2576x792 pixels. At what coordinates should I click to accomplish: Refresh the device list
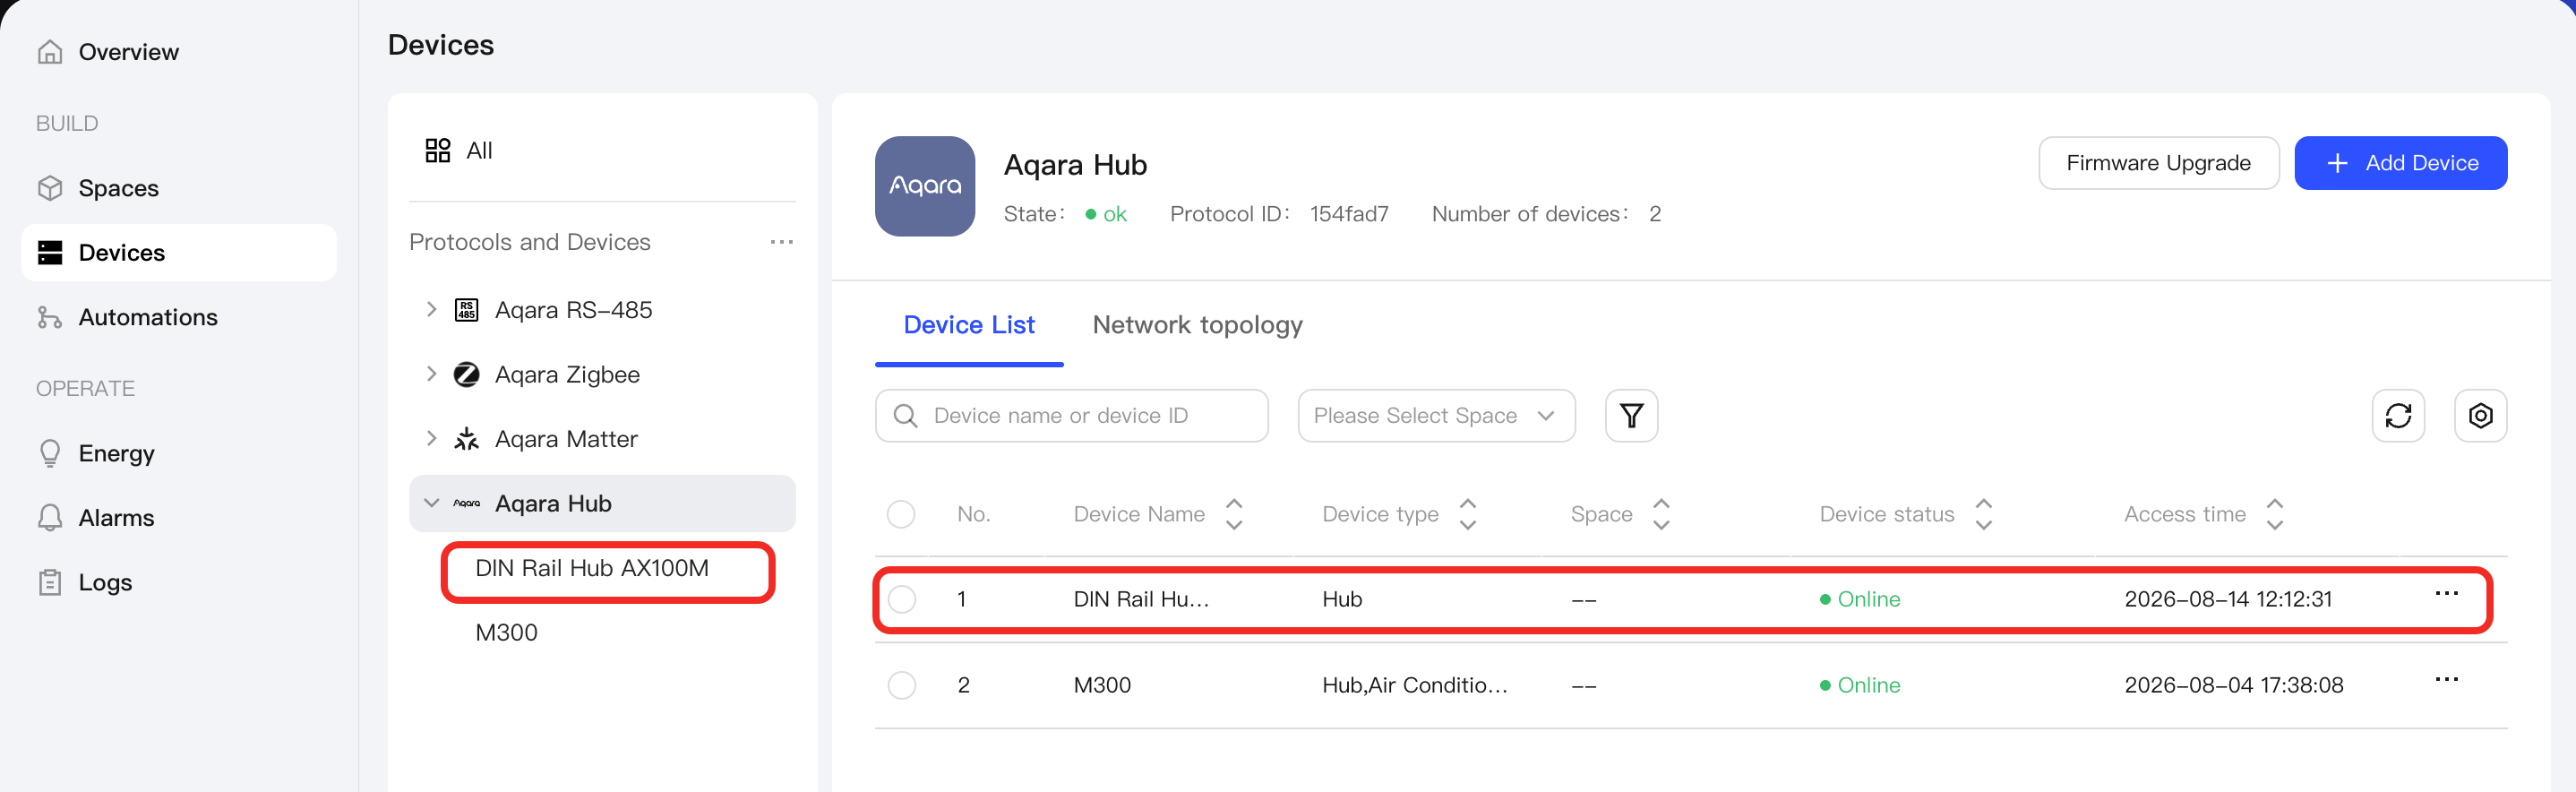coord(2398,415)
